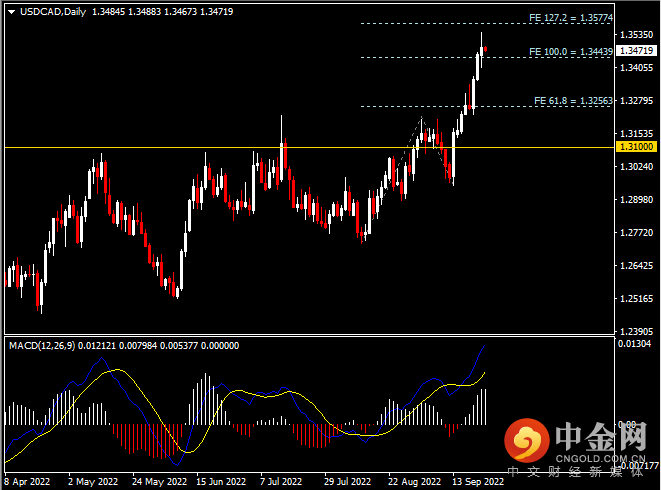The height and width of the screenshot is (490, 661).
Task: Click the 1.35350 price scale value
Action: coord(637,34)
